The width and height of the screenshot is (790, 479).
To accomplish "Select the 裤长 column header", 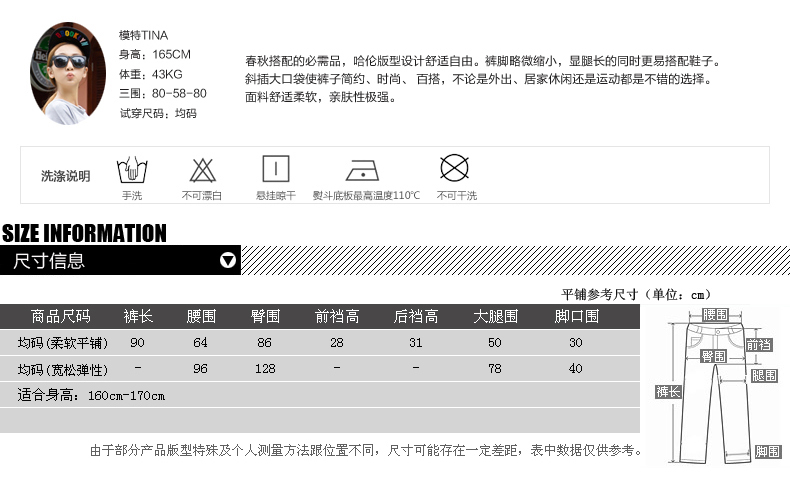I will pyautogui.click(x=138, y=316).
